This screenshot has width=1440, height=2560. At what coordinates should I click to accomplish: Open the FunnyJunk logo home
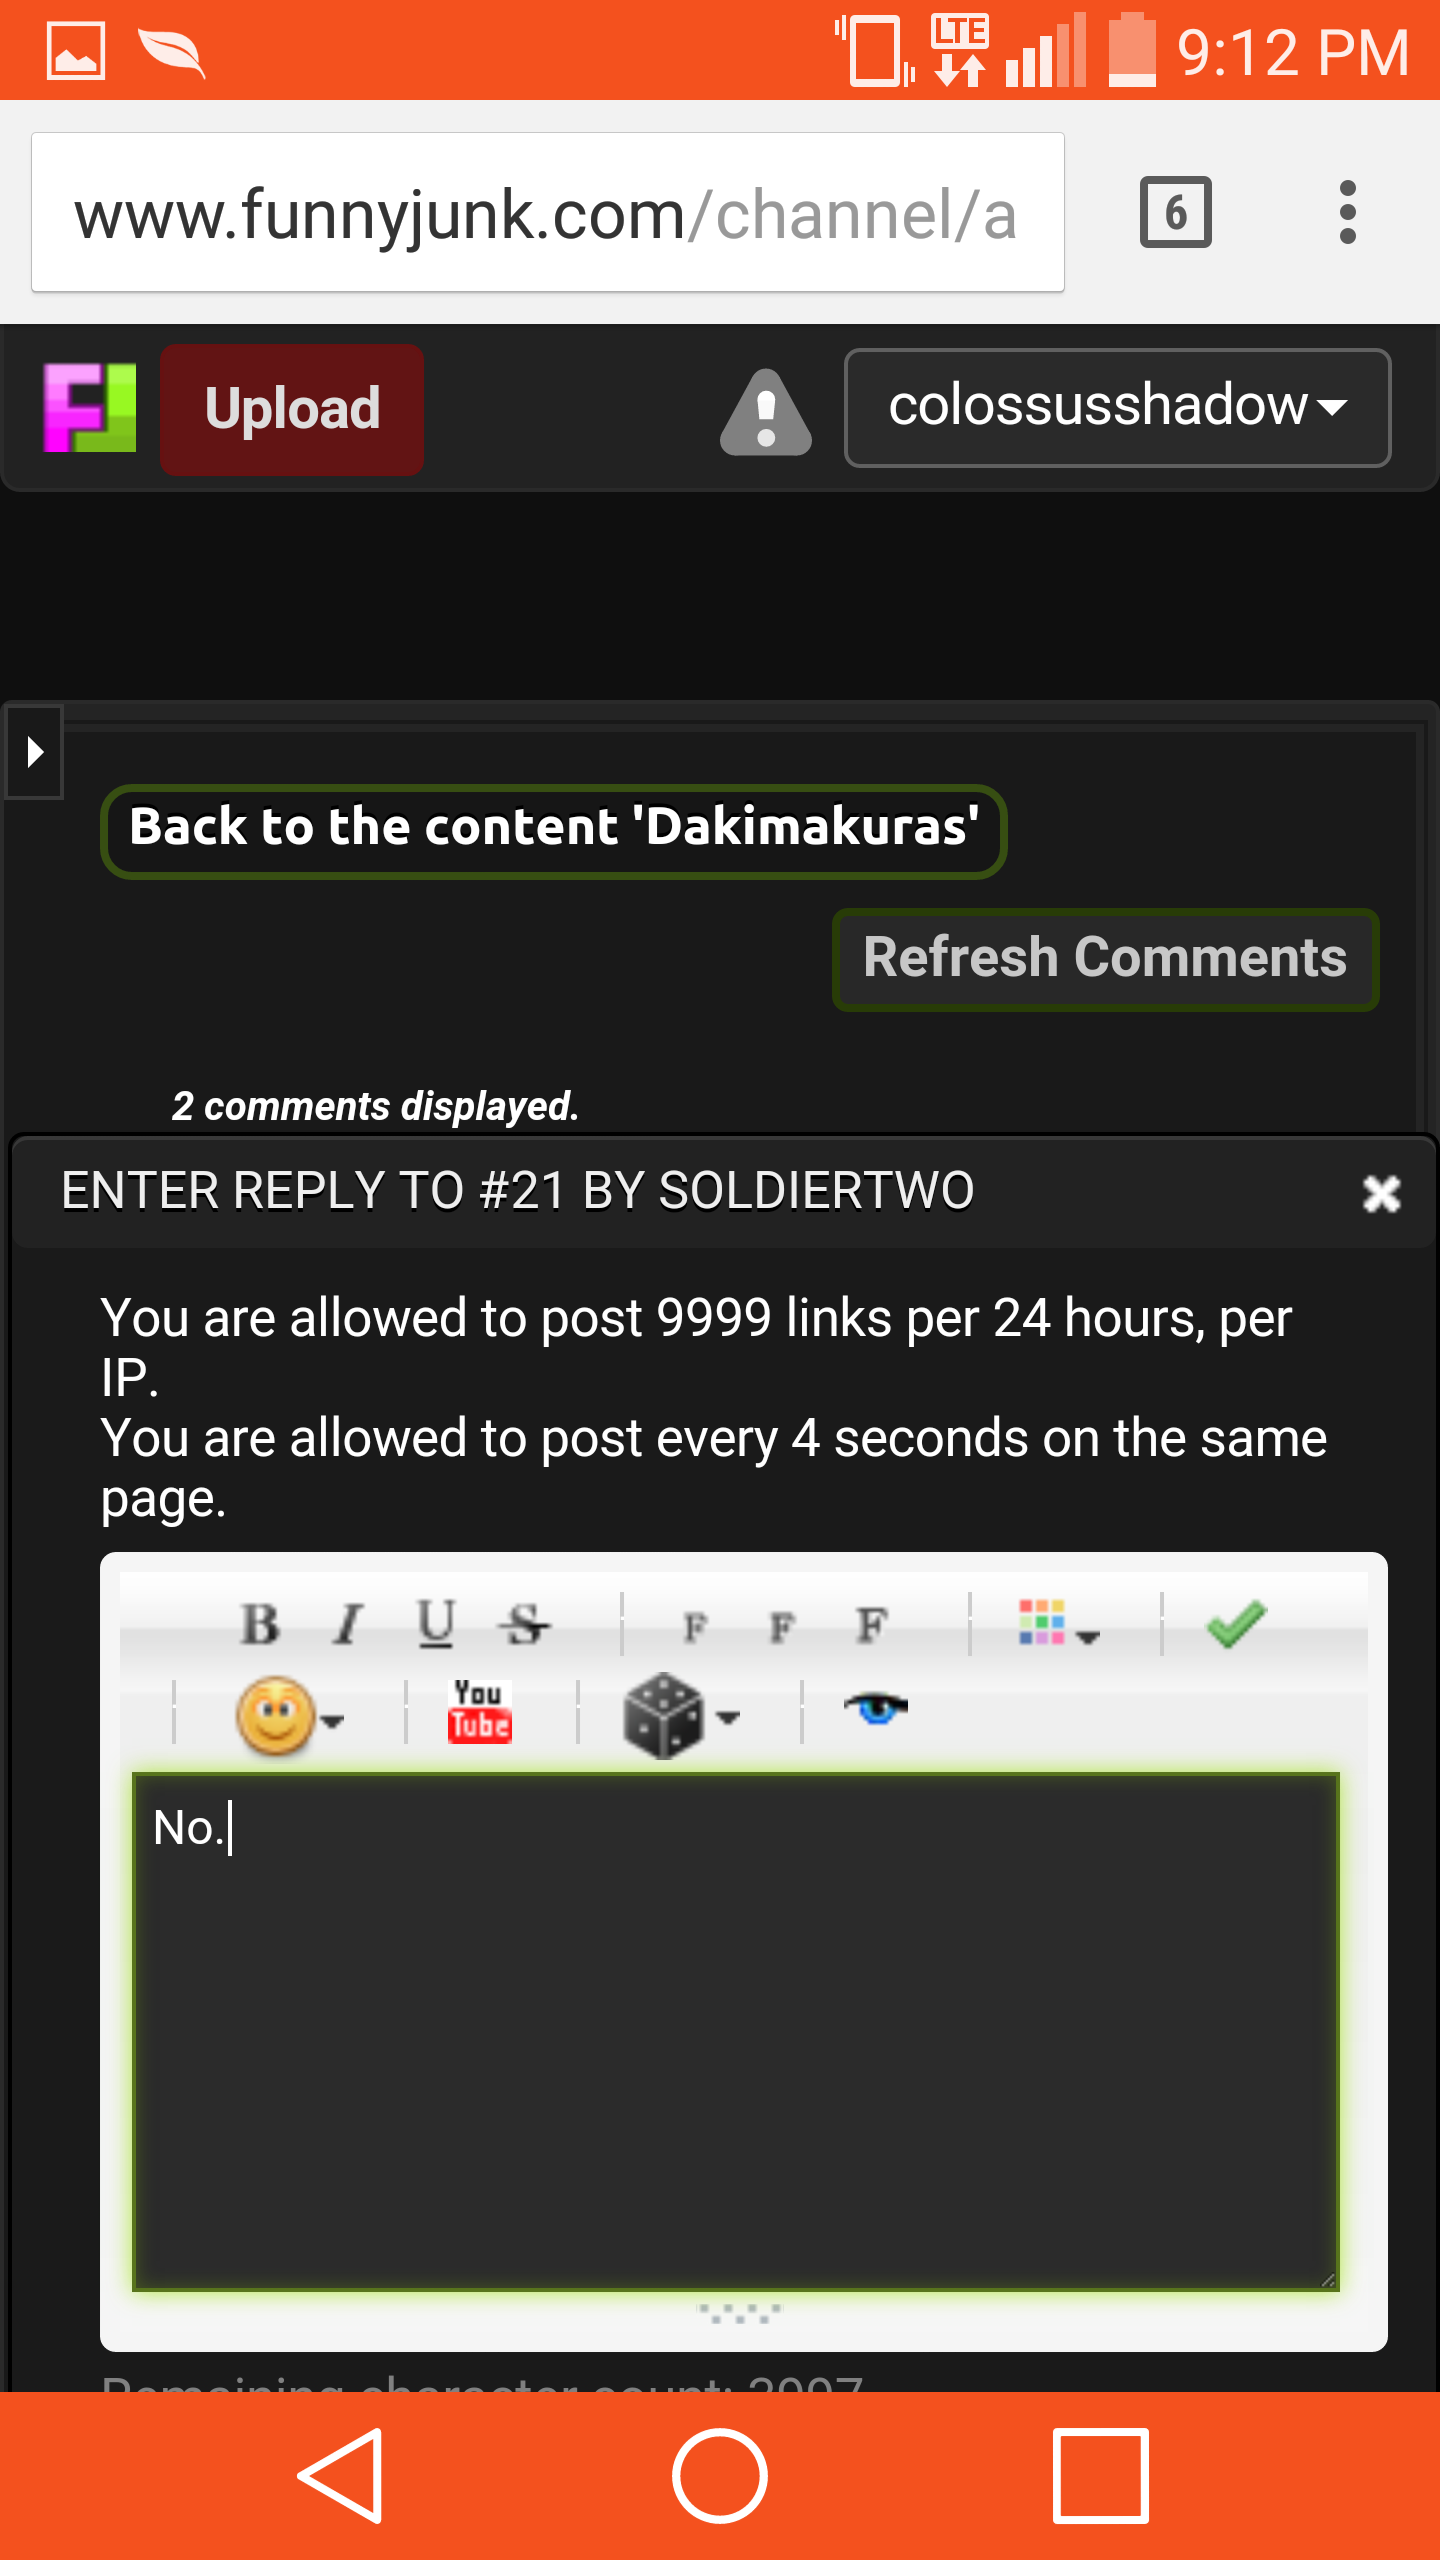pos(90,408)
